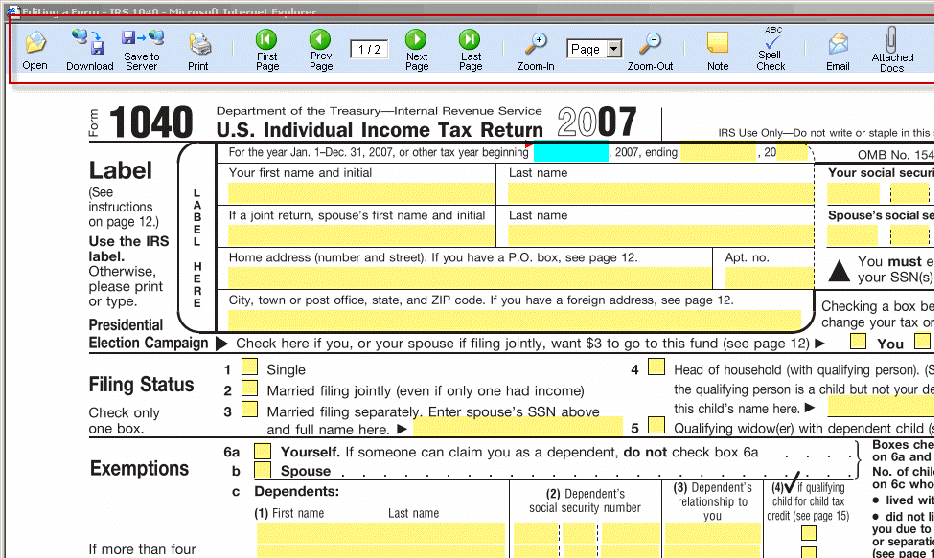Add a Note with the sticky note icon

click(x=717, y=43)
